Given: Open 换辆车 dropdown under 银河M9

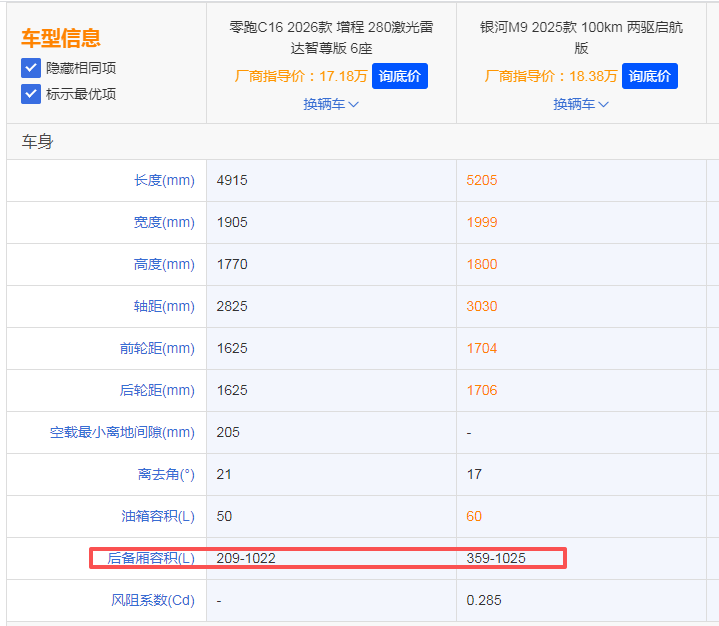Looking at the screenshot, I should coord(581,104).
